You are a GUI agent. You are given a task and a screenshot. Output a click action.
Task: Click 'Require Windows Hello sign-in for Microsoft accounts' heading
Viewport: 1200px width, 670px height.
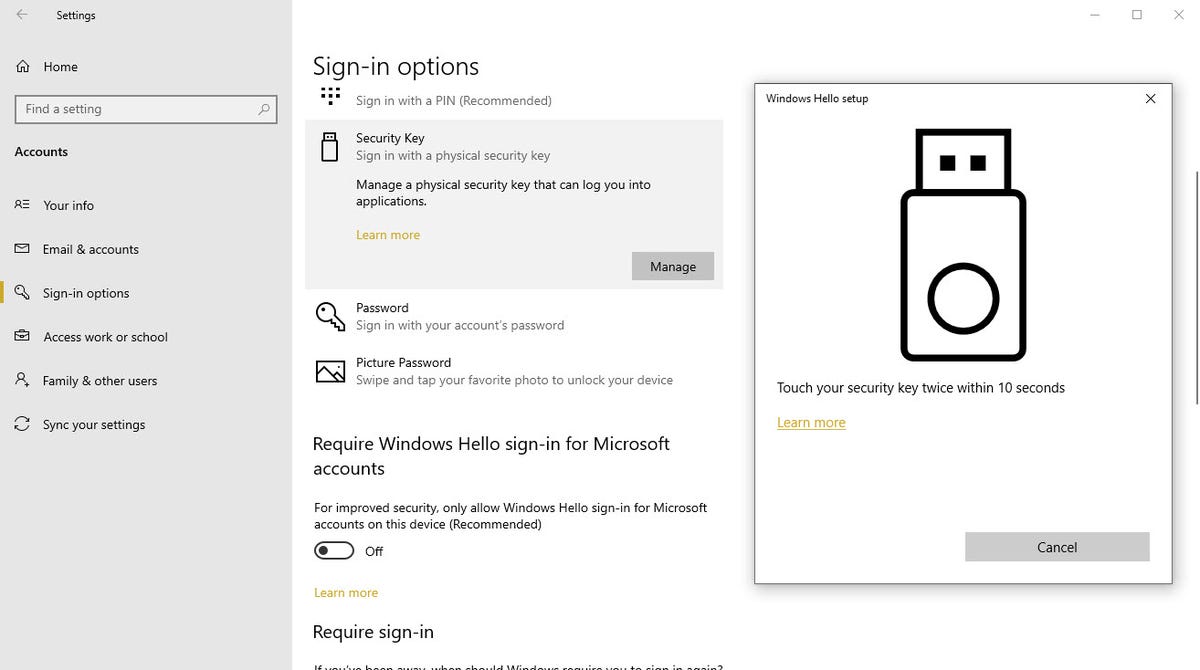pos(491,456)
